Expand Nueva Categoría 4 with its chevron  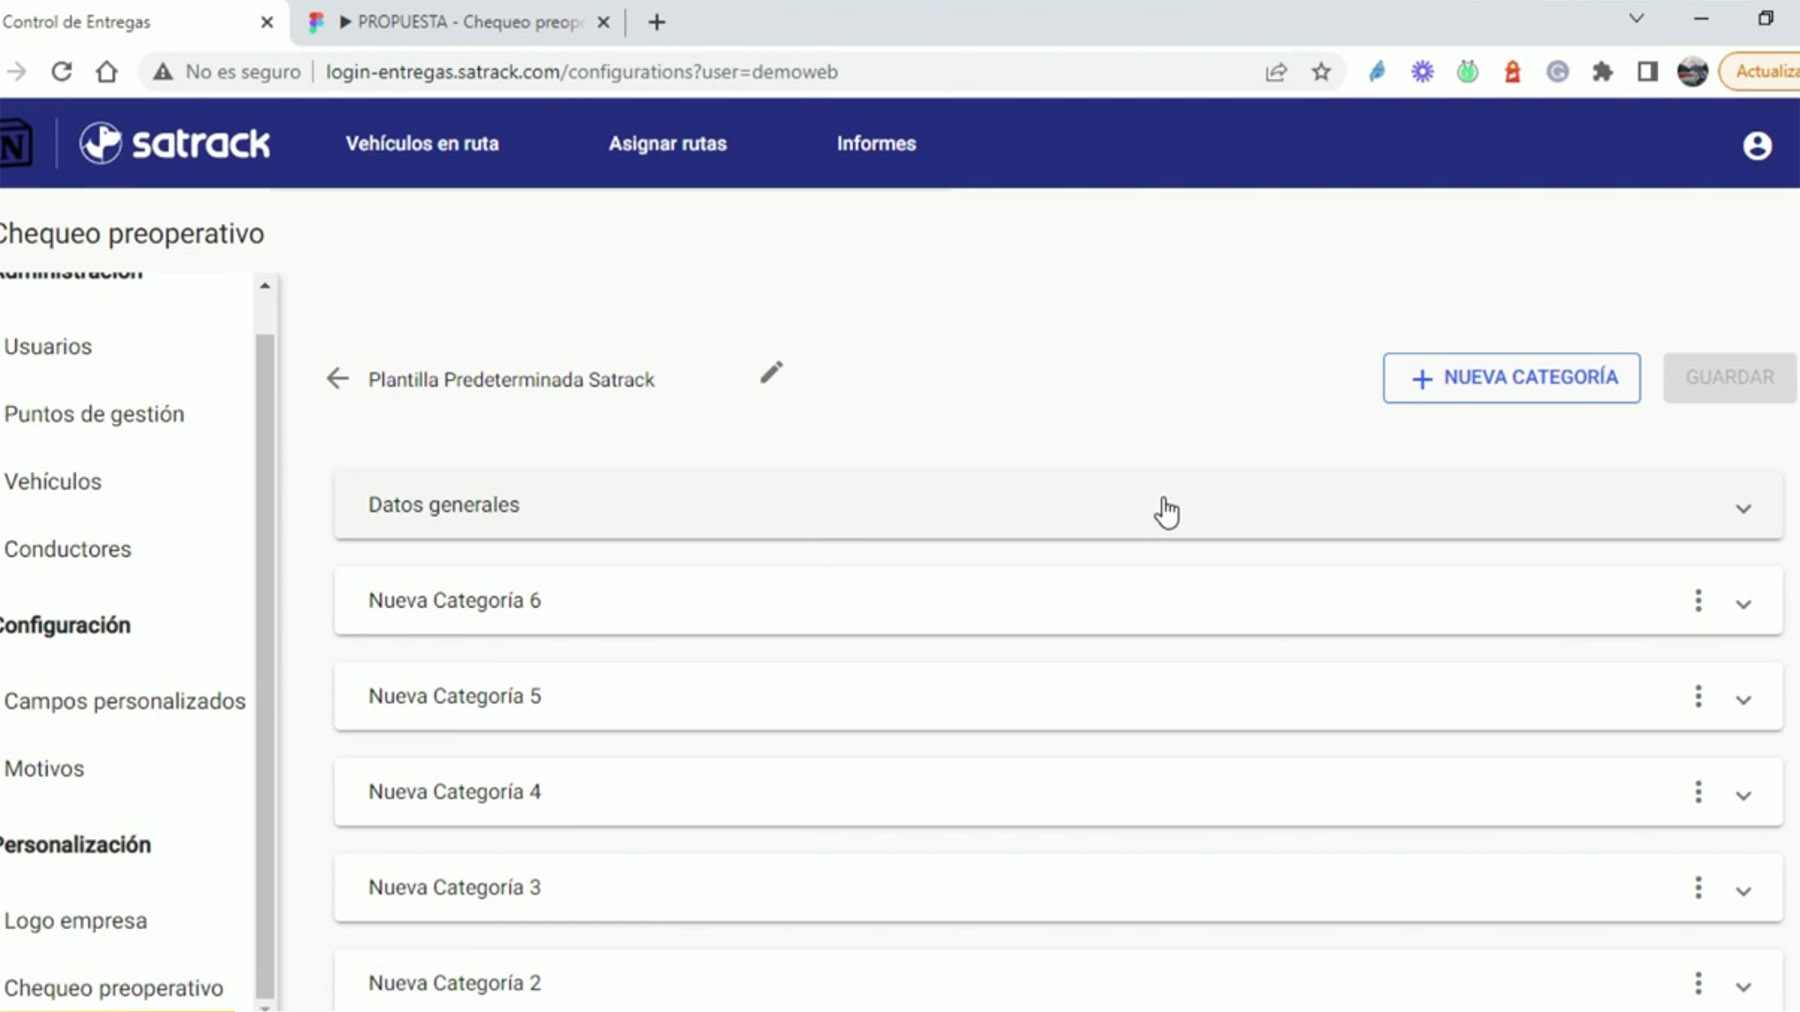tap(1743, 796)
